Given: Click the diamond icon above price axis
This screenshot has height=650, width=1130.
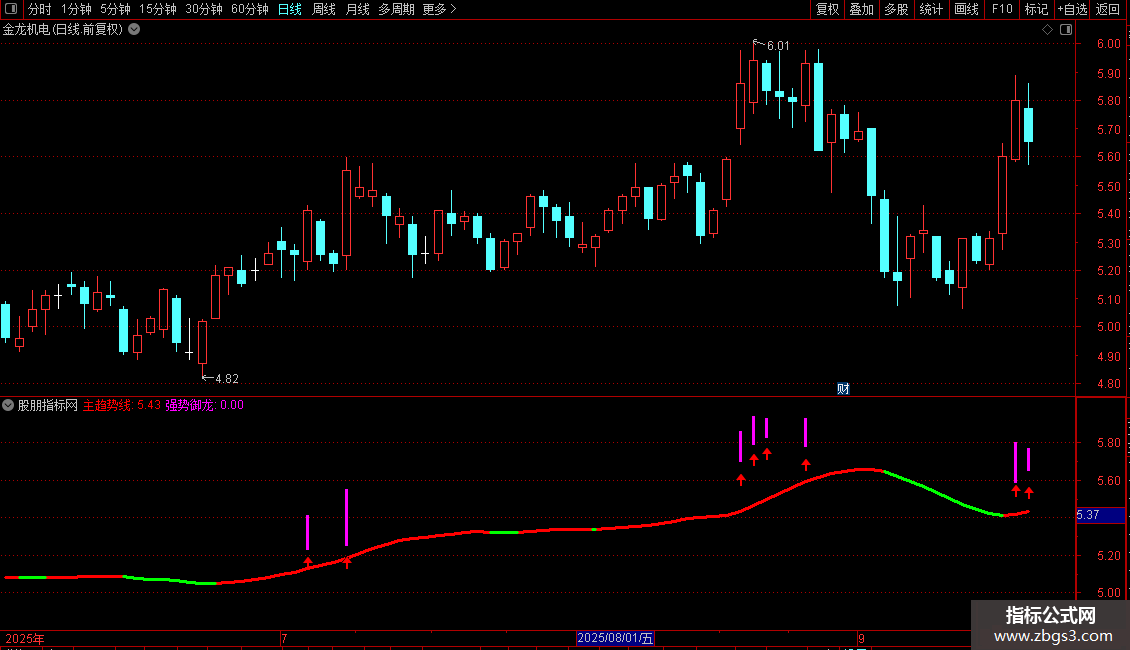Looking at the screenshot, I should (1048, 30).
